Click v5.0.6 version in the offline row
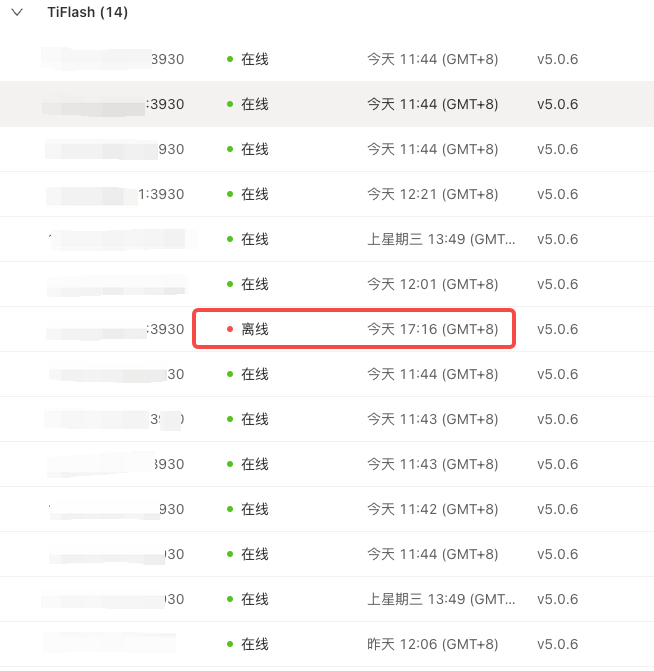Image resolution: width=654 pixels, height=671 pixels. pyautogui.click(x=558, y=329)
